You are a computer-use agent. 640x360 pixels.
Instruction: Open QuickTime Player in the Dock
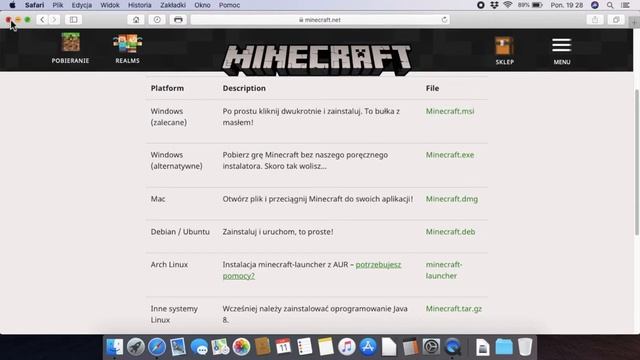pos(452,347)
